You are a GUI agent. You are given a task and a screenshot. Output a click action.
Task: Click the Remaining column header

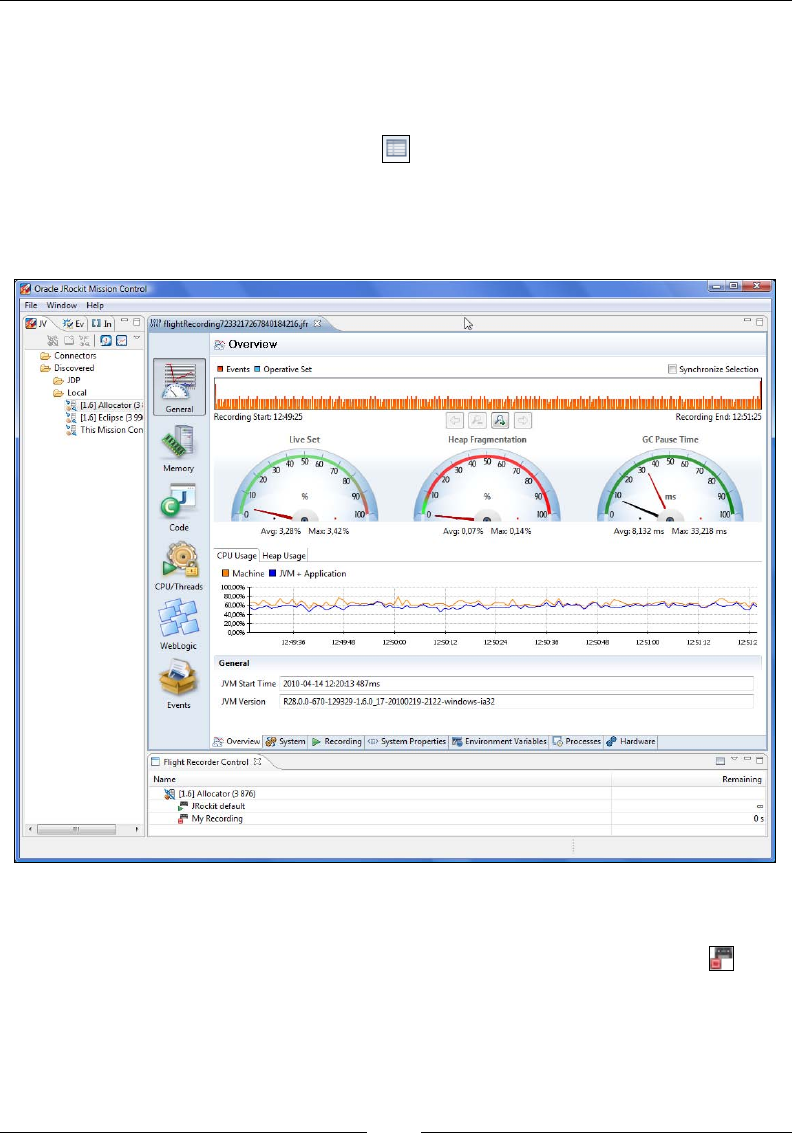pyautogui.click(x=689, y=779)
